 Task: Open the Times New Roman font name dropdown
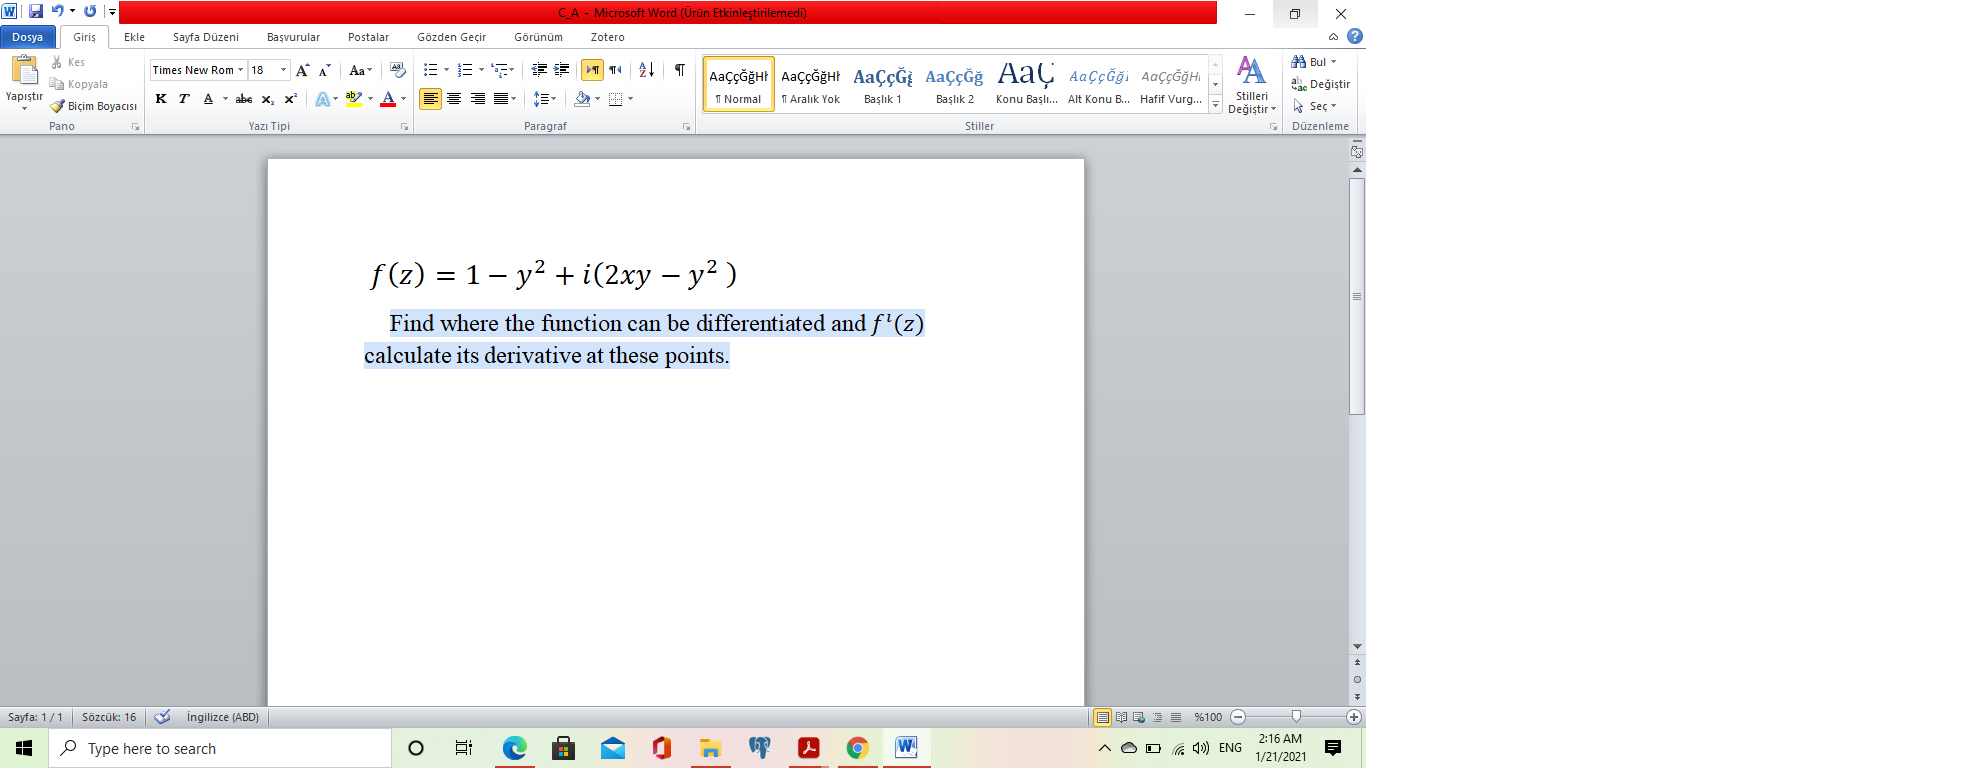(240, 70)
